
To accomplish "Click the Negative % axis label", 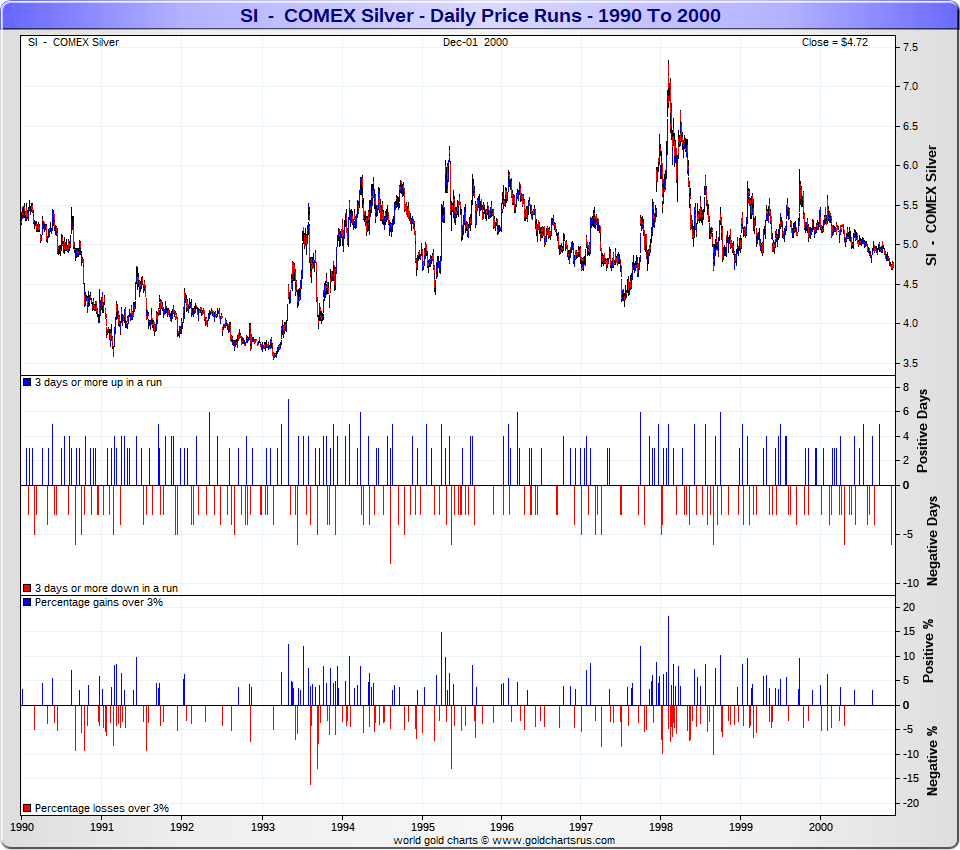I will coord(932,761).
